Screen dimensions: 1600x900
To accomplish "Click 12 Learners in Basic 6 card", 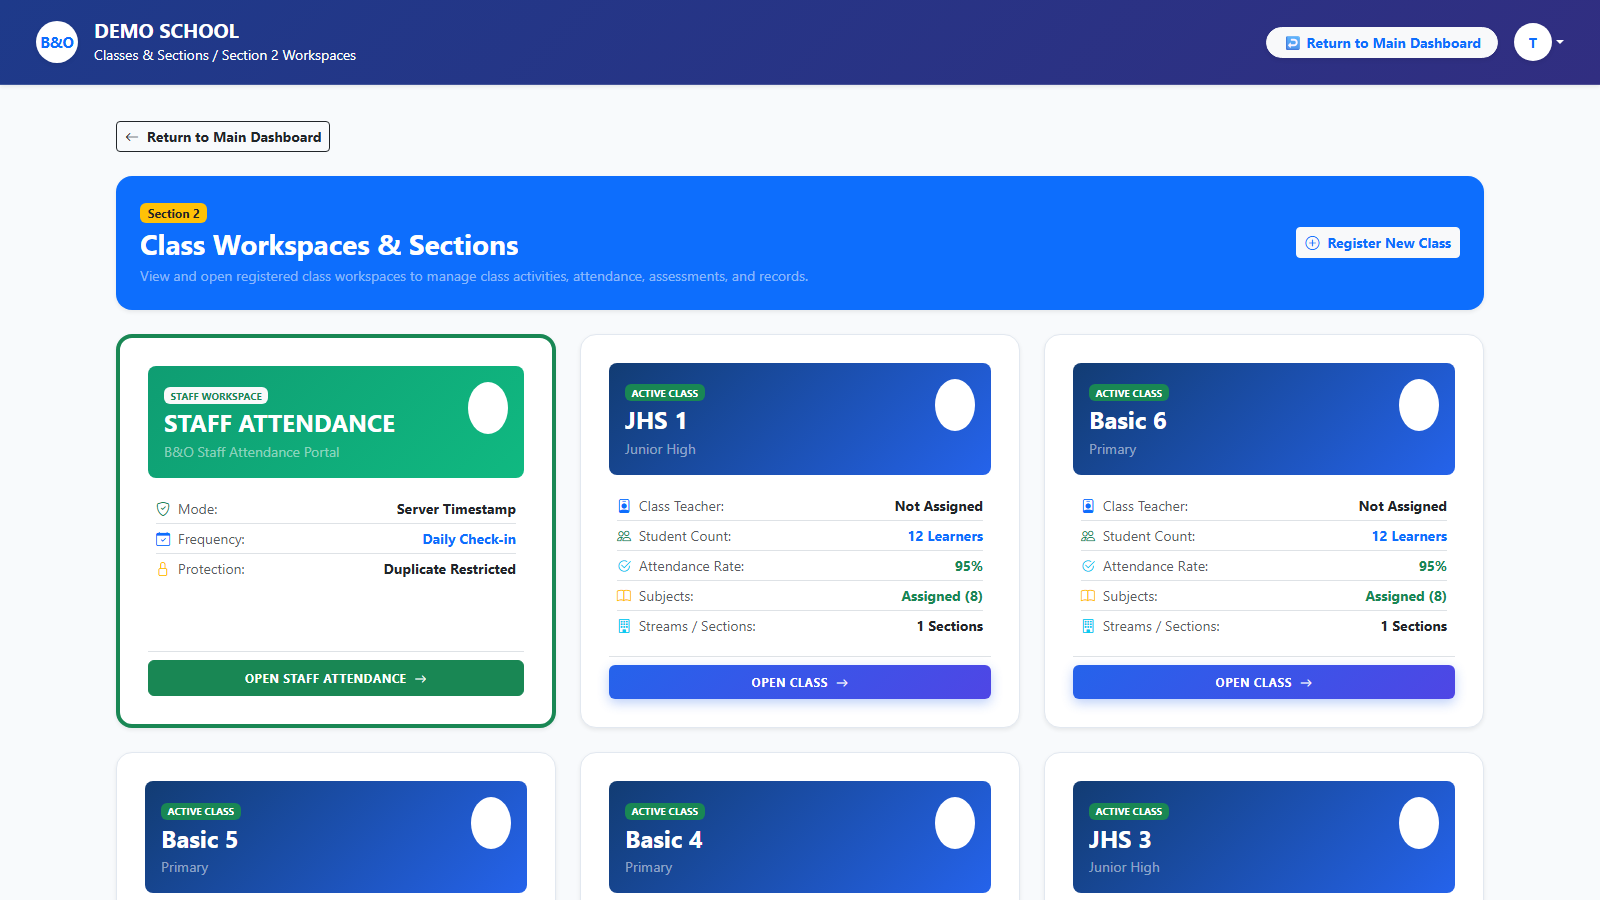I will pyautogui.click(x=1409, y=536).
